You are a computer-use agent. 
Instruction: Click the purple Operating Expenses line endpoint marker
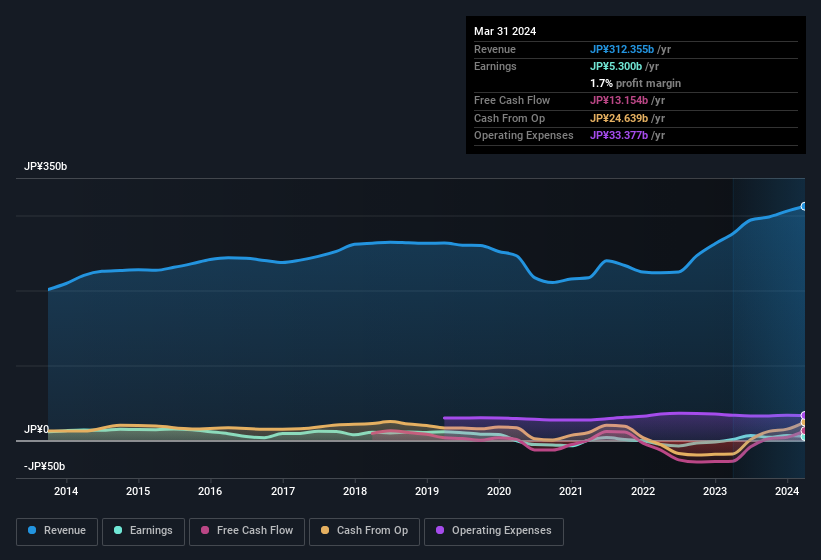(x=804, y=415)
